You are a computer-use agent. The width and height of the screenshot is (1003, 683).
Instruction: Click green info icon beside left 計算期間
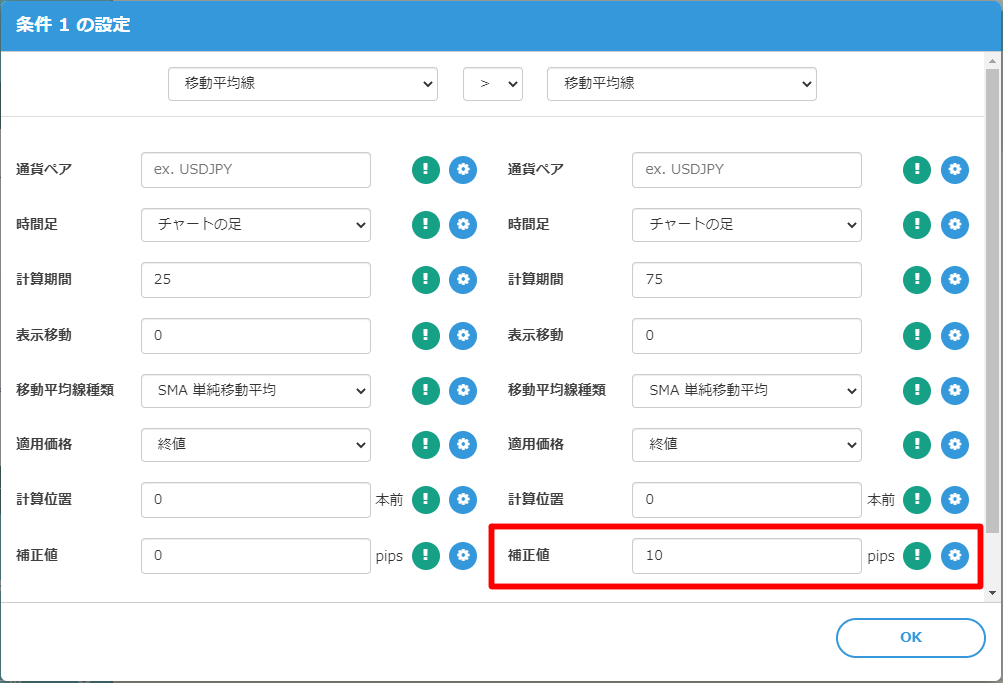pyautogui.click(x=426, y=280)
